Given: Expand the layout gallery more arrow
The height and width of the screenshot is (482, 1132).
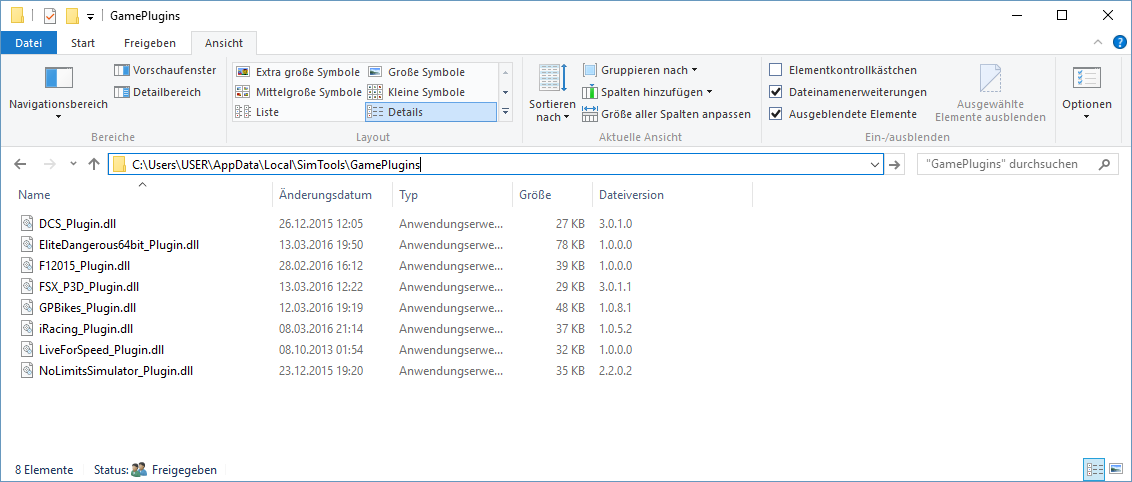Looking at the screenshot, I should (505, 112).
